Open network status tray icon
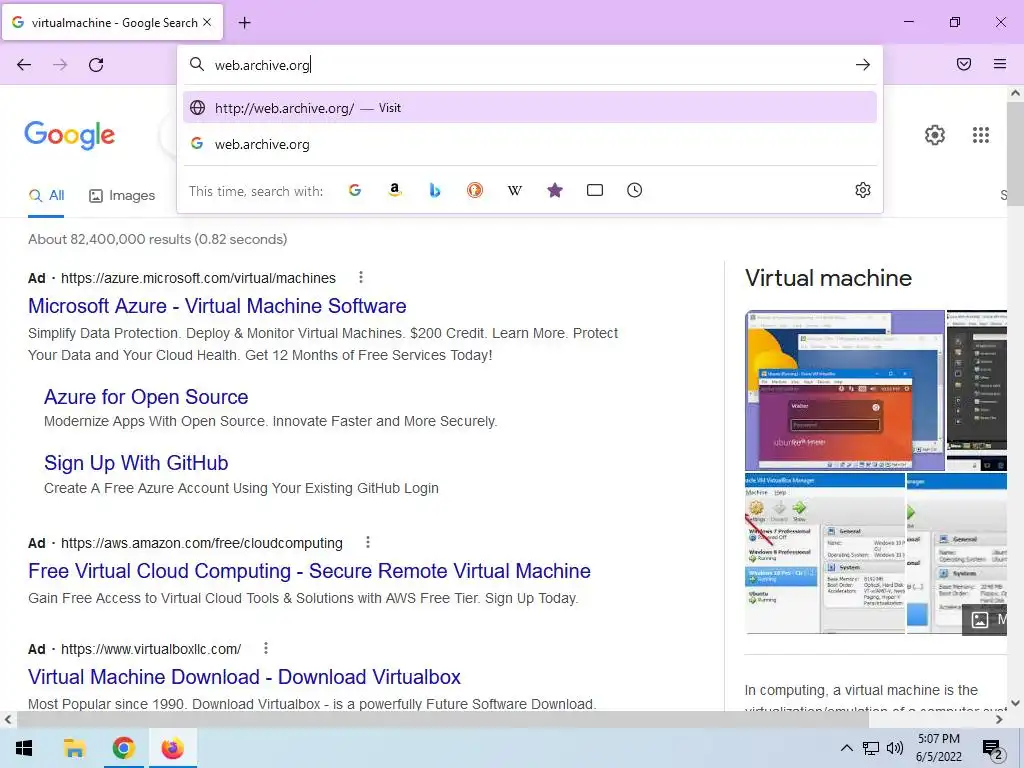The height and width of the screenshot is (768, 1024). tap(871, 748)
